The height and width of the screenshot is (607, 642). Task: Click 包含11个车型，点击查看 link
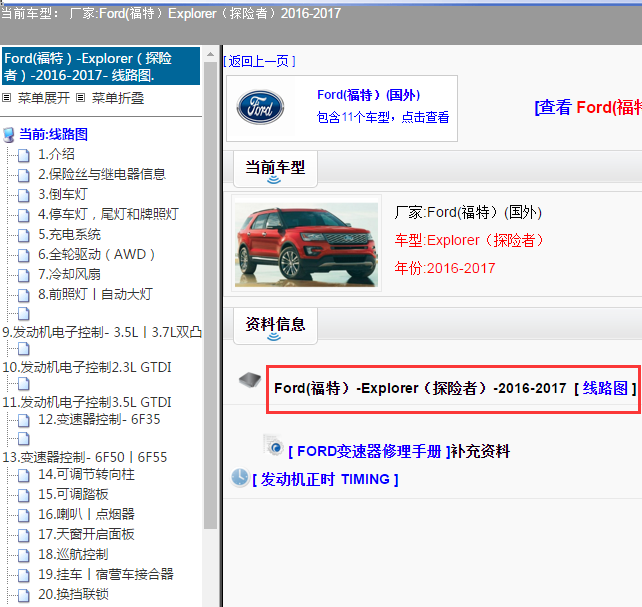[383, 117]
